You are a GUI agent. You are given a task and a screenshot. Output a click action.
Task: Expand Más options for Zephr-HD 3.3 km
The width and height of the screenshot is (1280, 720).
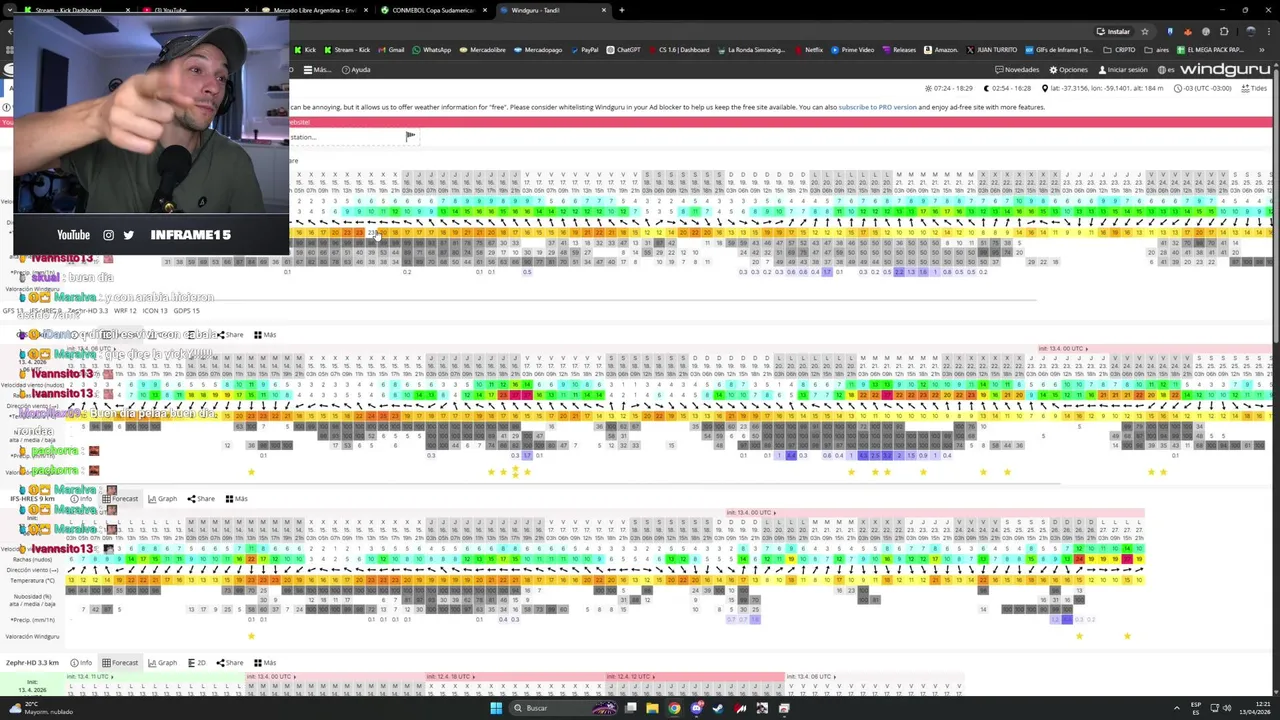coord(265,662)
